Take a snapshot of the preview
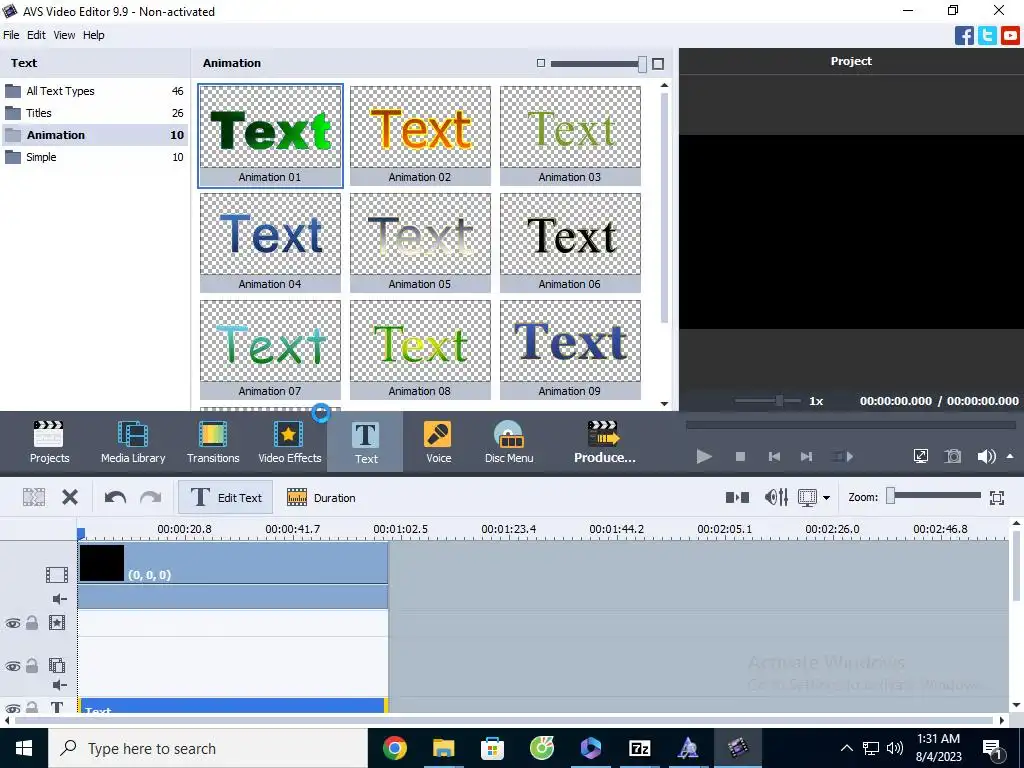Viewport: 1024px width, 768px height. [x=953, y=456]
